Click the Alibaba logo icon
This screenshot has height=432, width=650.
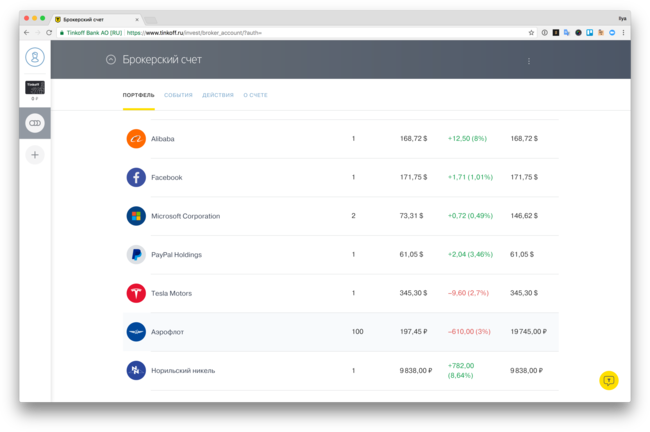pos(136,139)
